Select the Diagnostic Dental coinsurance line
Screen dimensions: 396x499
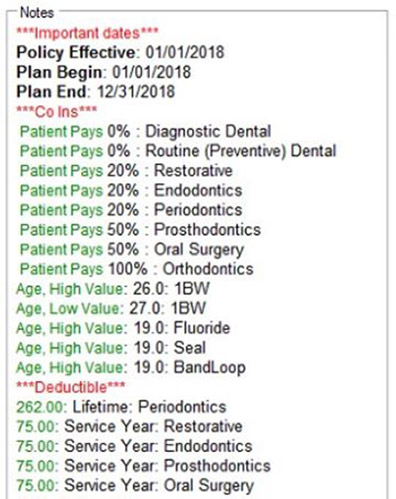[145, 131]
